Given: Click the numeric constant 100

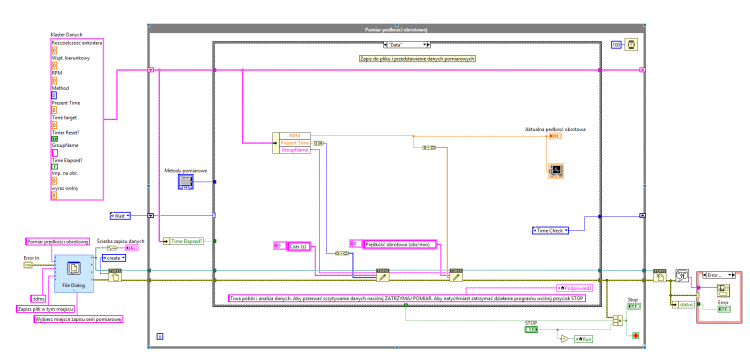Looking at the screenshot, I should (x=616, y=45).
